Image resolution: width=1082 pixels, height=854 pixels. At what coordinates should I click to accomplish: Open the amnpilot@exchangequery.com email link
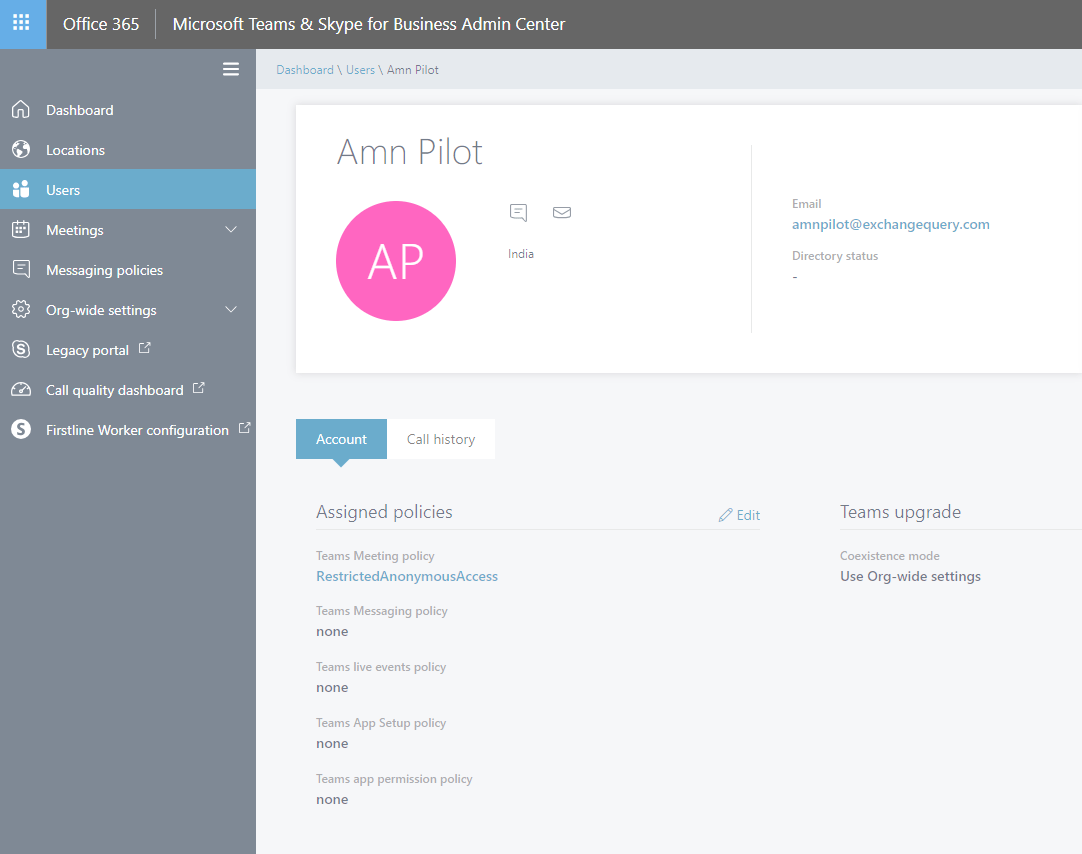[x=890, y=224]
